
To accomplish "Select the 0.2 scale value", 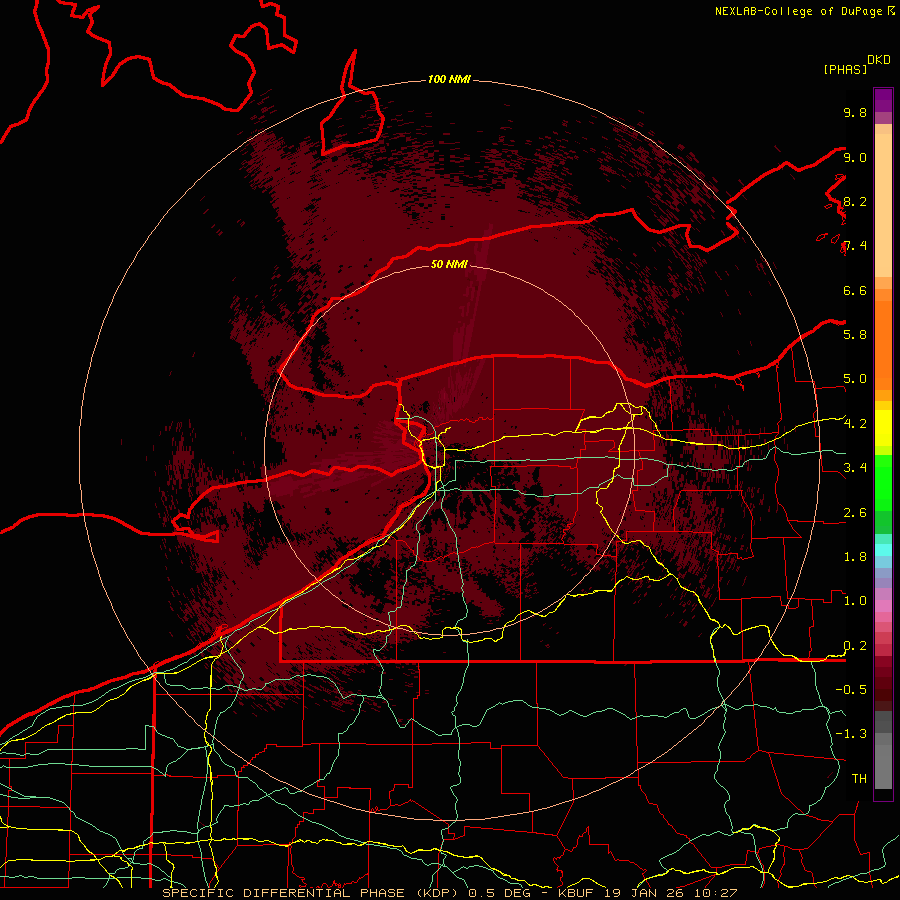I will click(x=855, y=646).
